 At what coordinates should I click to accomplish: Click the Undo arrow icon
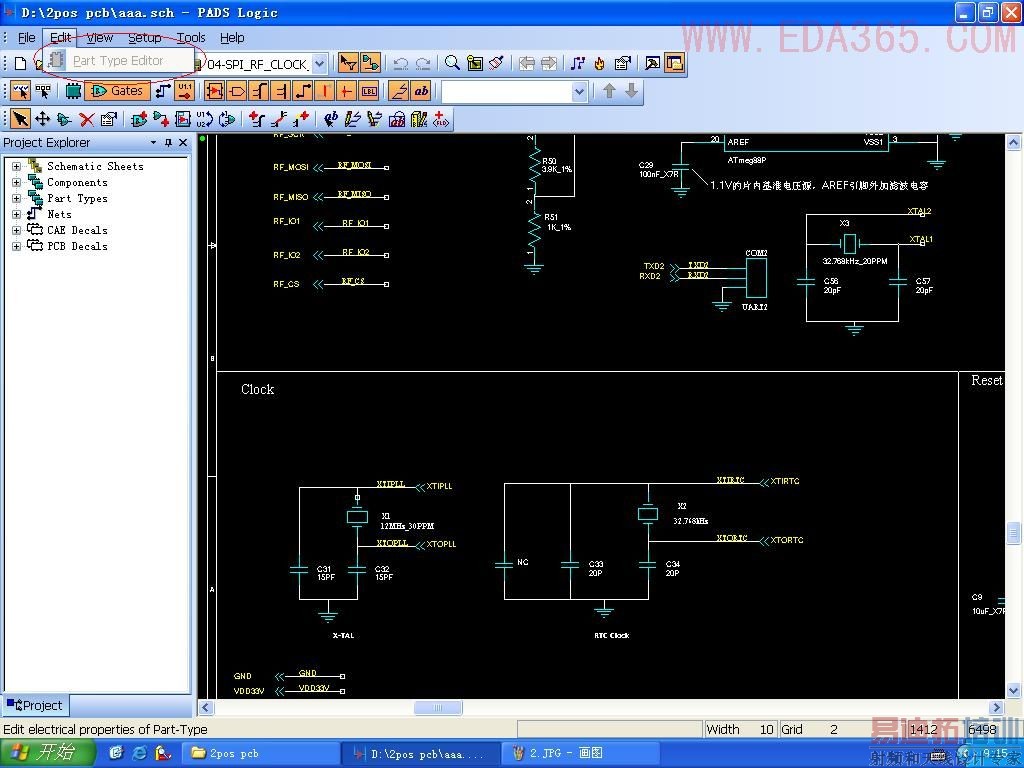click(x=401, y=63)
